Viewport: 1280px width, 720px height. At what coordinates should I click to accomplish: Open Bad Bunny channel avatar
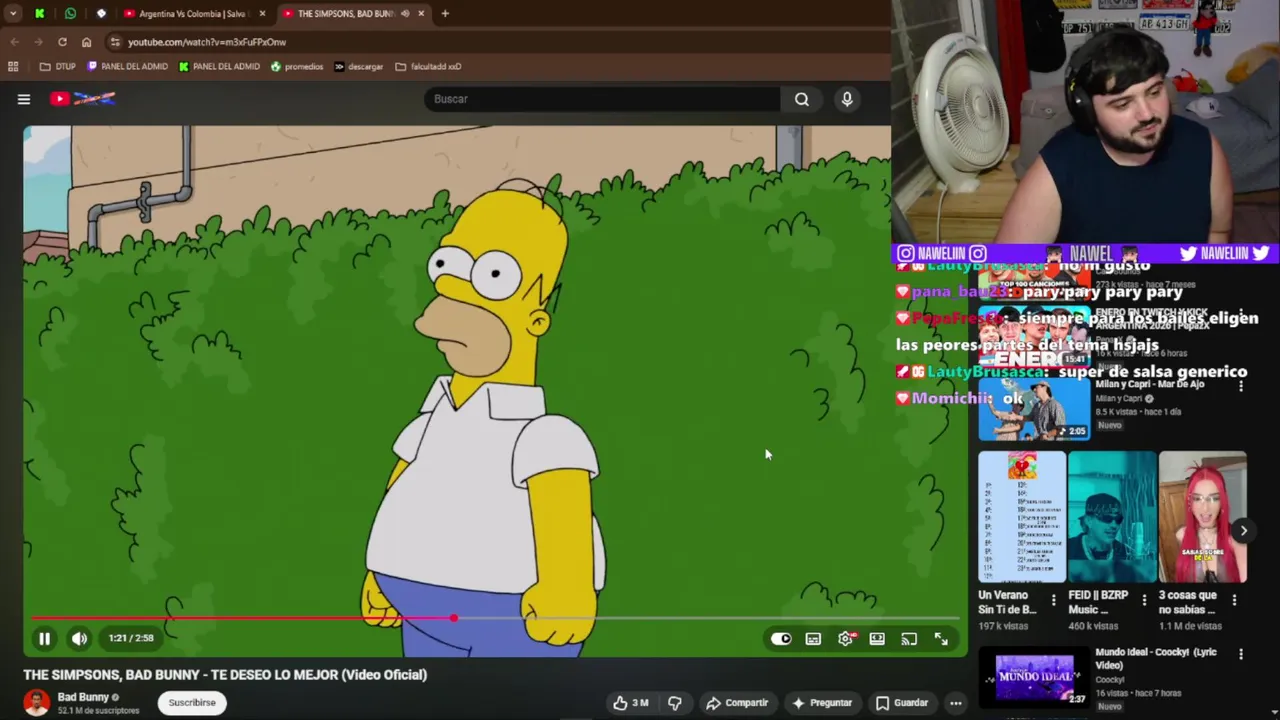(37, 703)
